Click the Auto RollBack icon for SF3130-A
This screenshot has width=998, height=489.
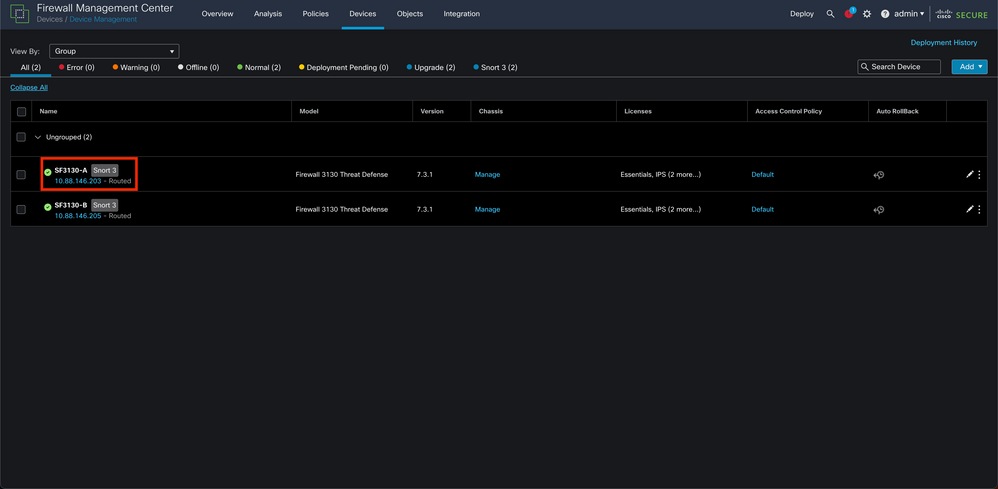[x=878, y=175]
